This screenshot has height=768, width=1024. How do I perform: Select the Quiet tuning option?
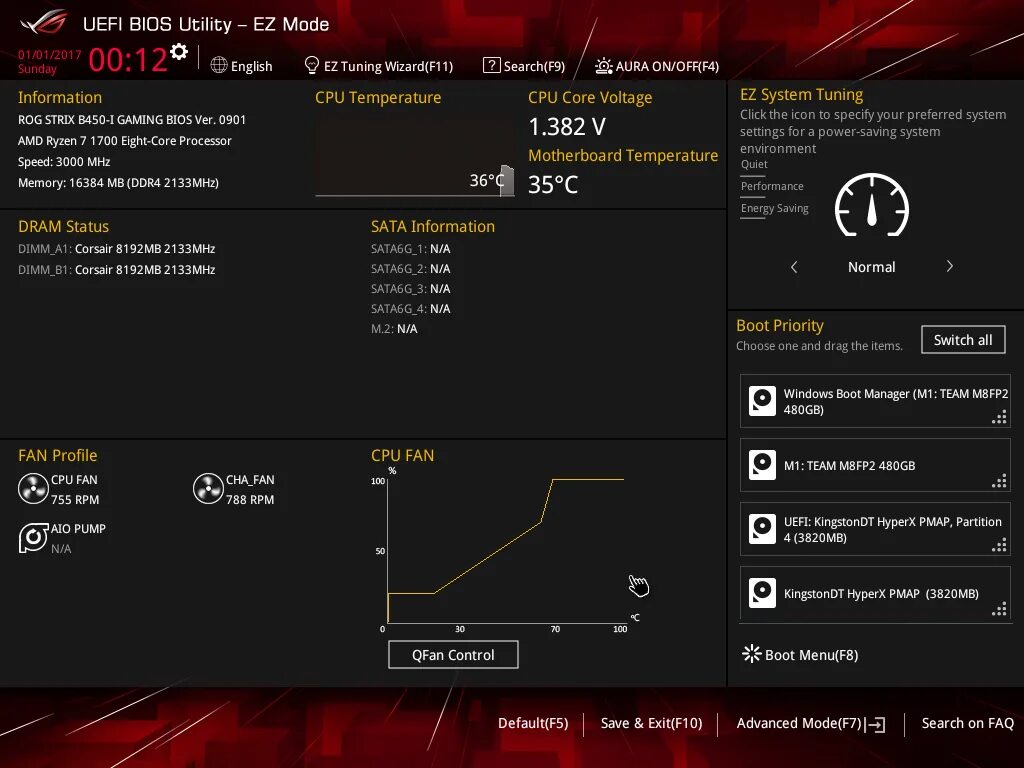754,165
